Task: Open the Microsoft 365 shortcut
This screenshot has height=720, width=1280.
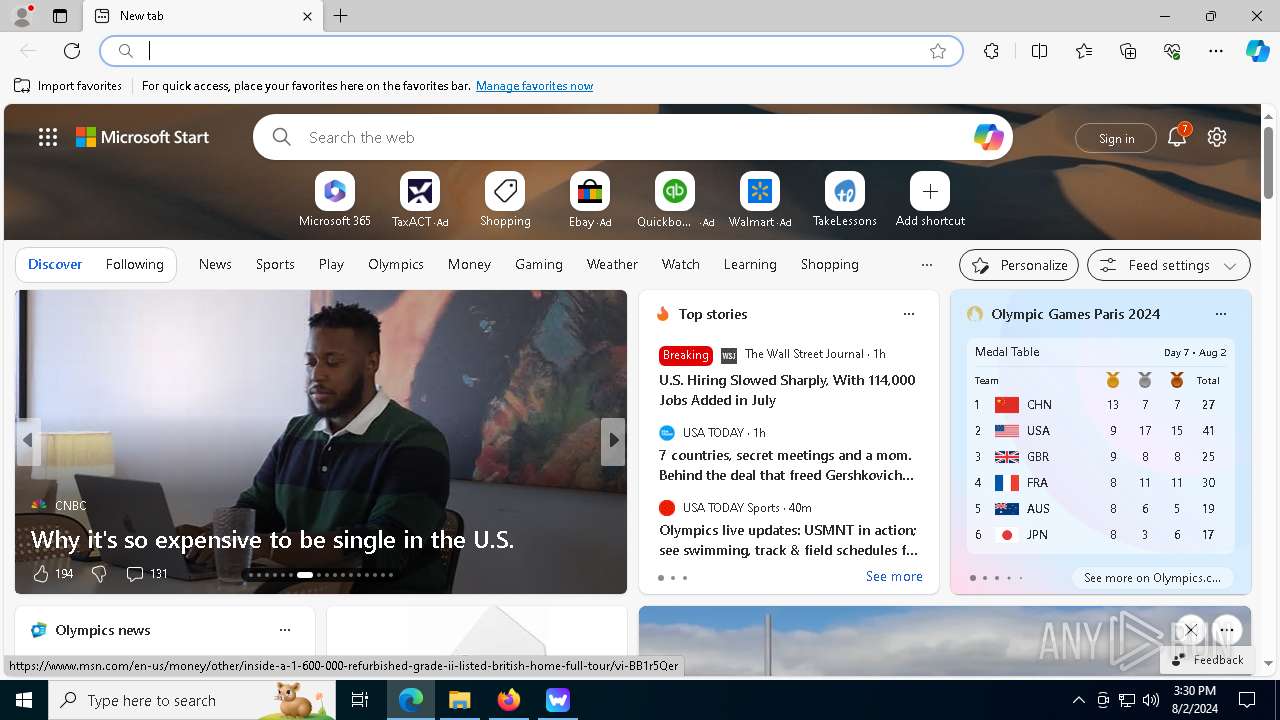Action: pyautogui.click(x=335, y=200)
